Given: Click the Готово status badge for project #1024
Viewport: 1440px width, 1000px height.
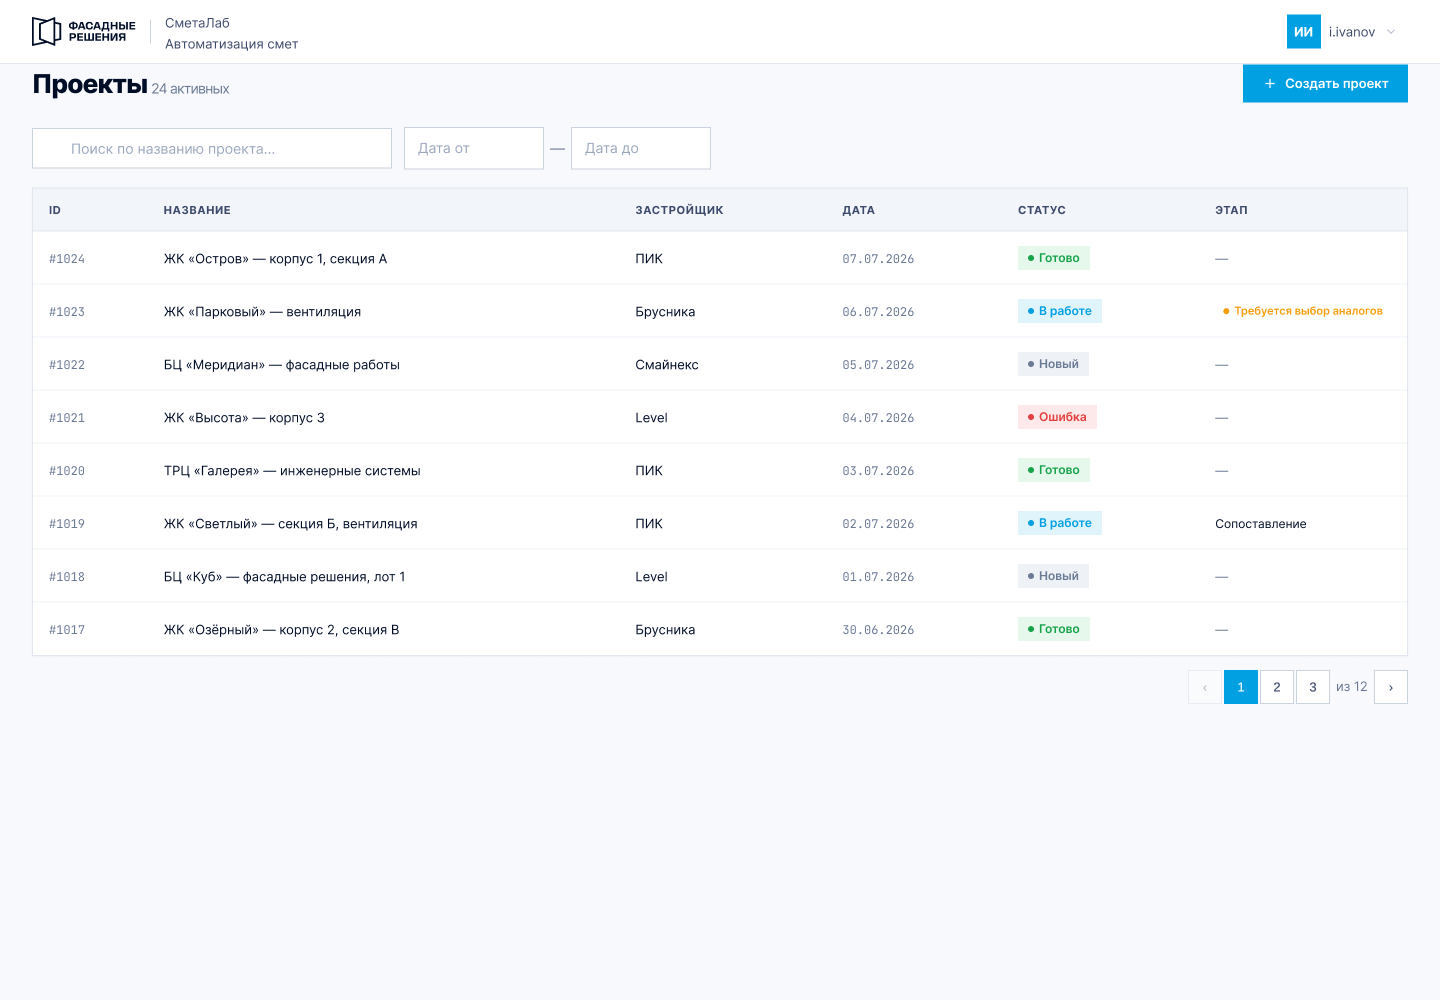Looking at the screenshot, I should click(1053, 258).
